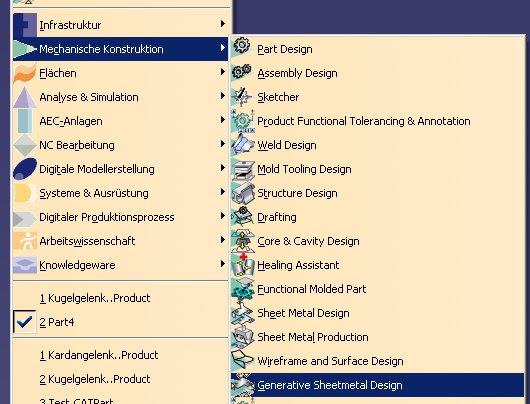
Task: Click the Wireframe and Surface Design icon
Action: coord(242,359)
